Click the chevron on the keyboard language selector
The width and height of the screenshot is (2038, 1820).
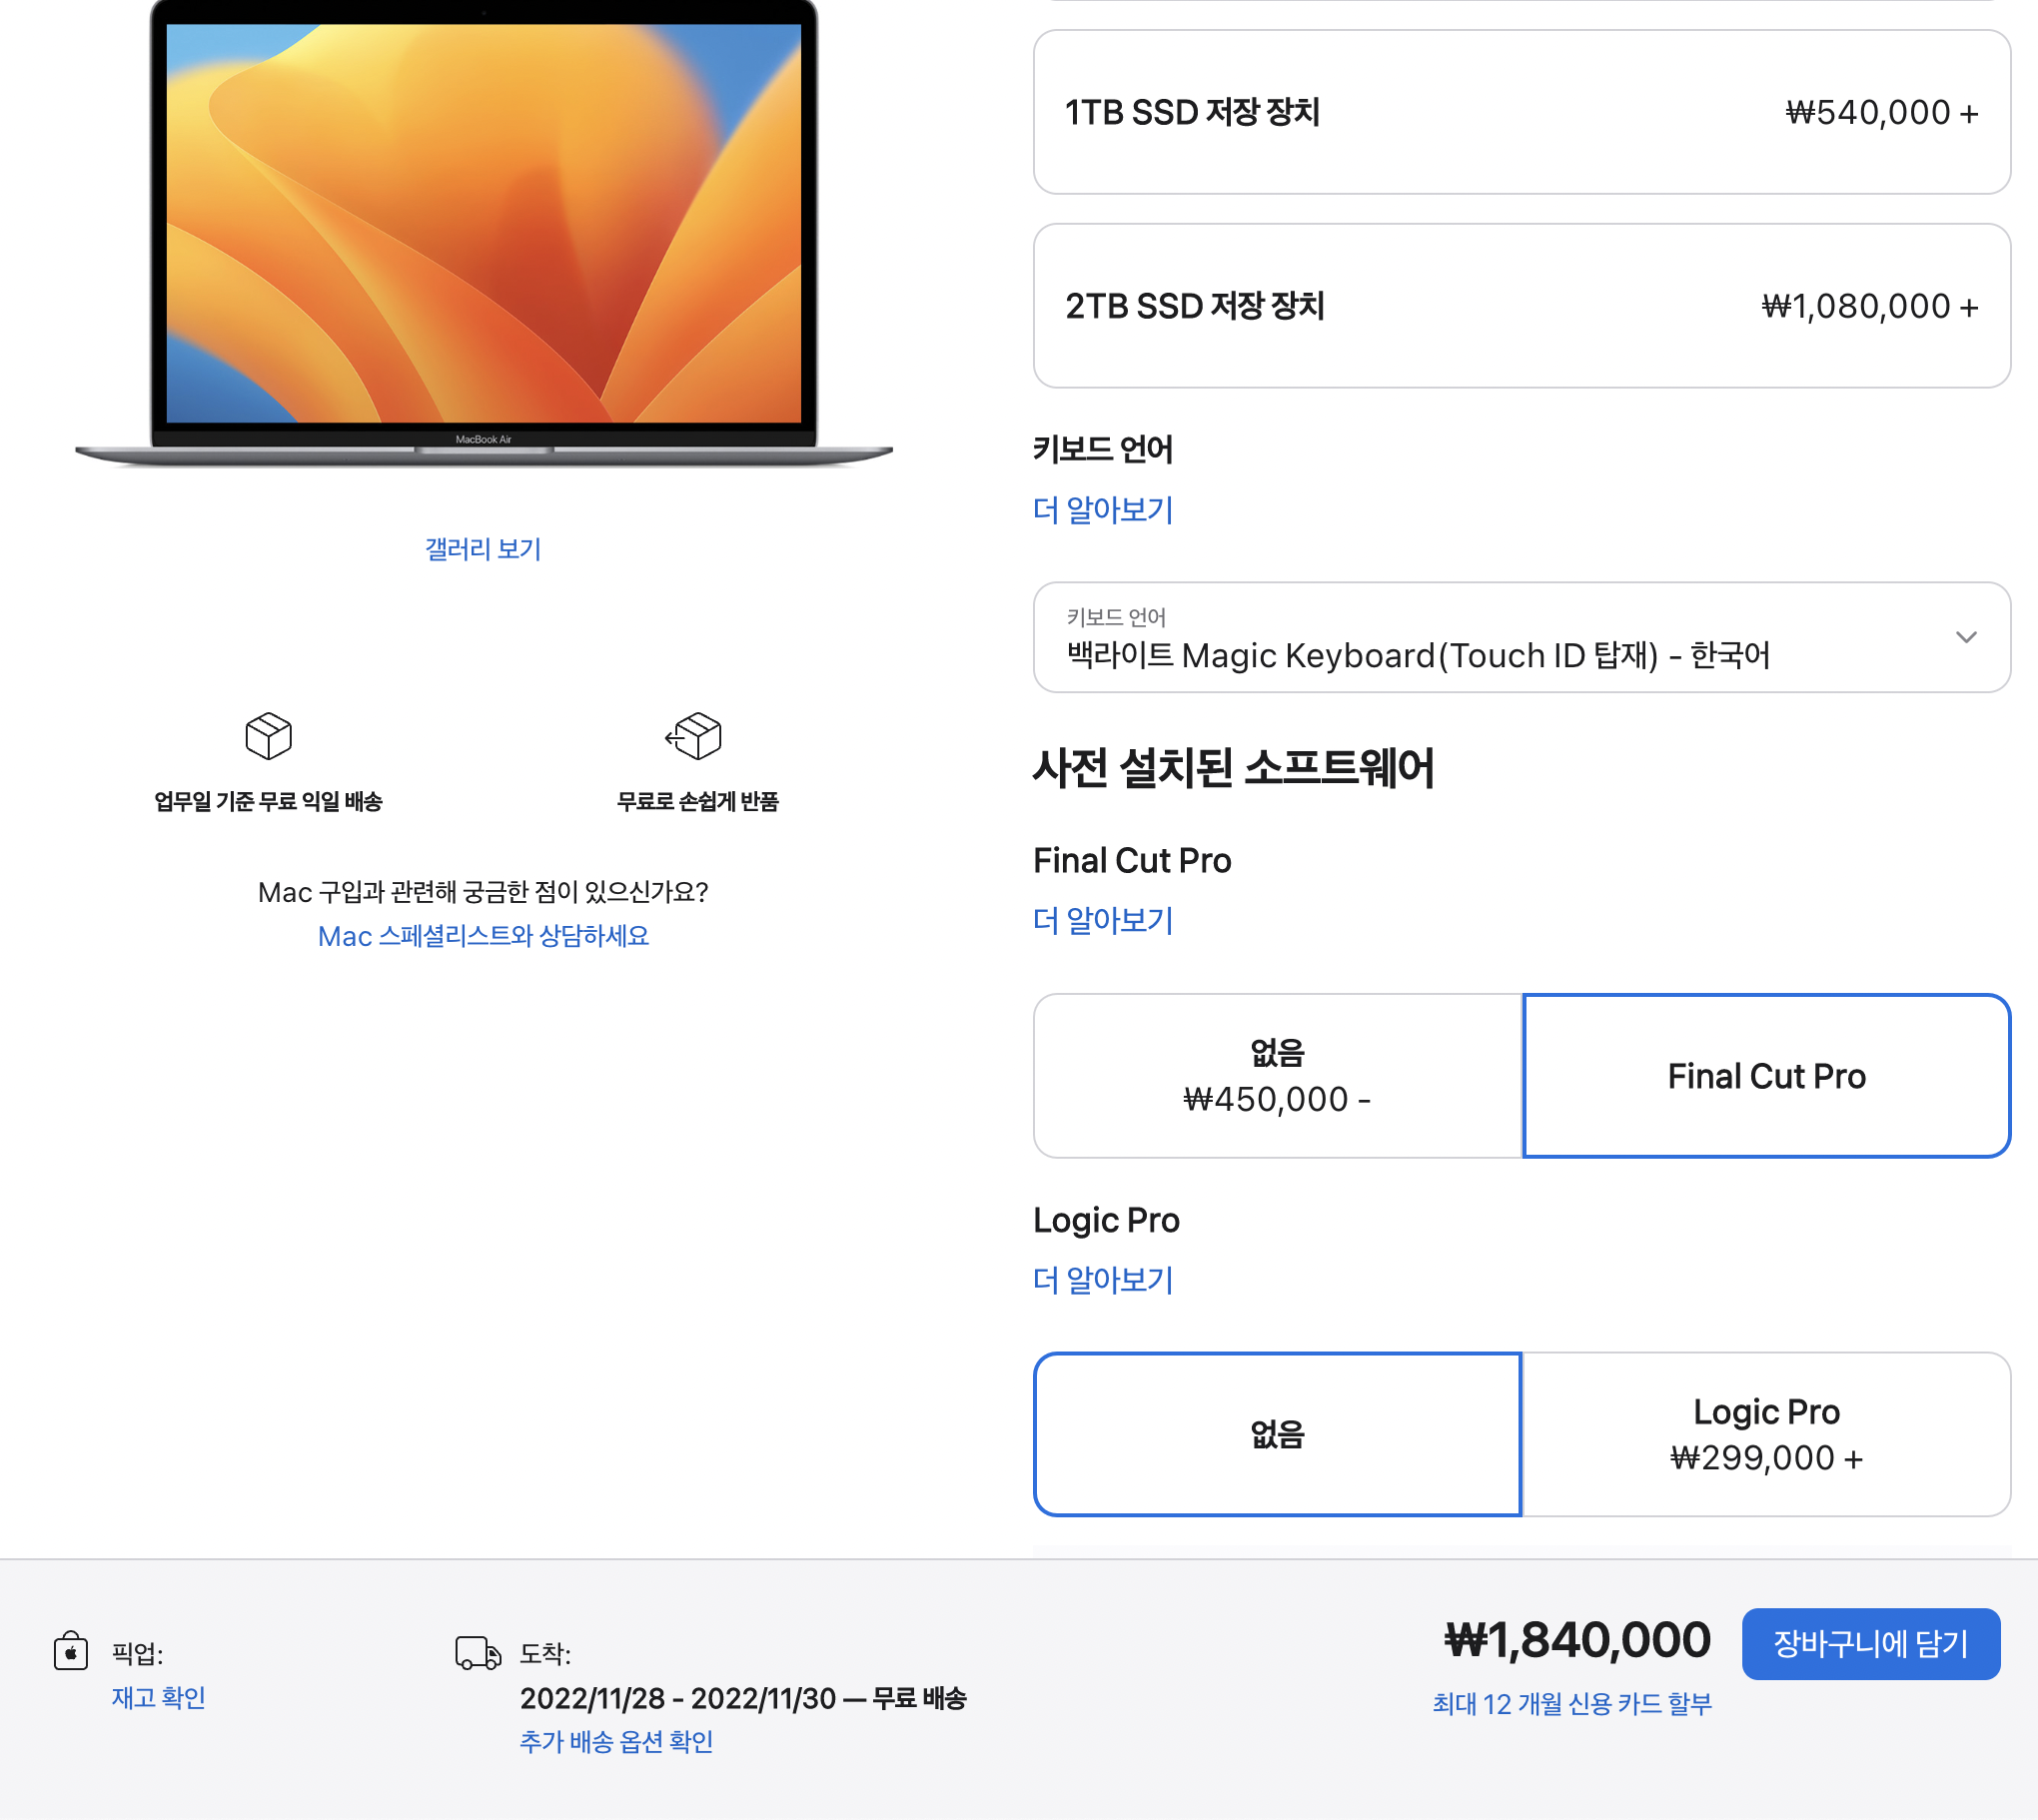coord(1965,638)
